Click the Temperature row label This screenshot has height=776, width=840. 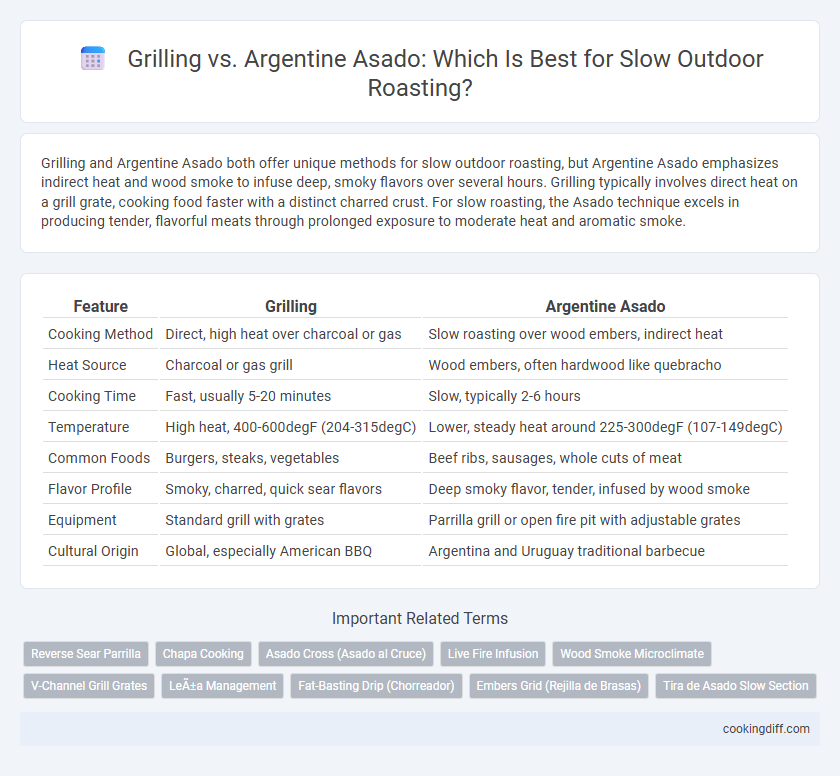point(88,427)
